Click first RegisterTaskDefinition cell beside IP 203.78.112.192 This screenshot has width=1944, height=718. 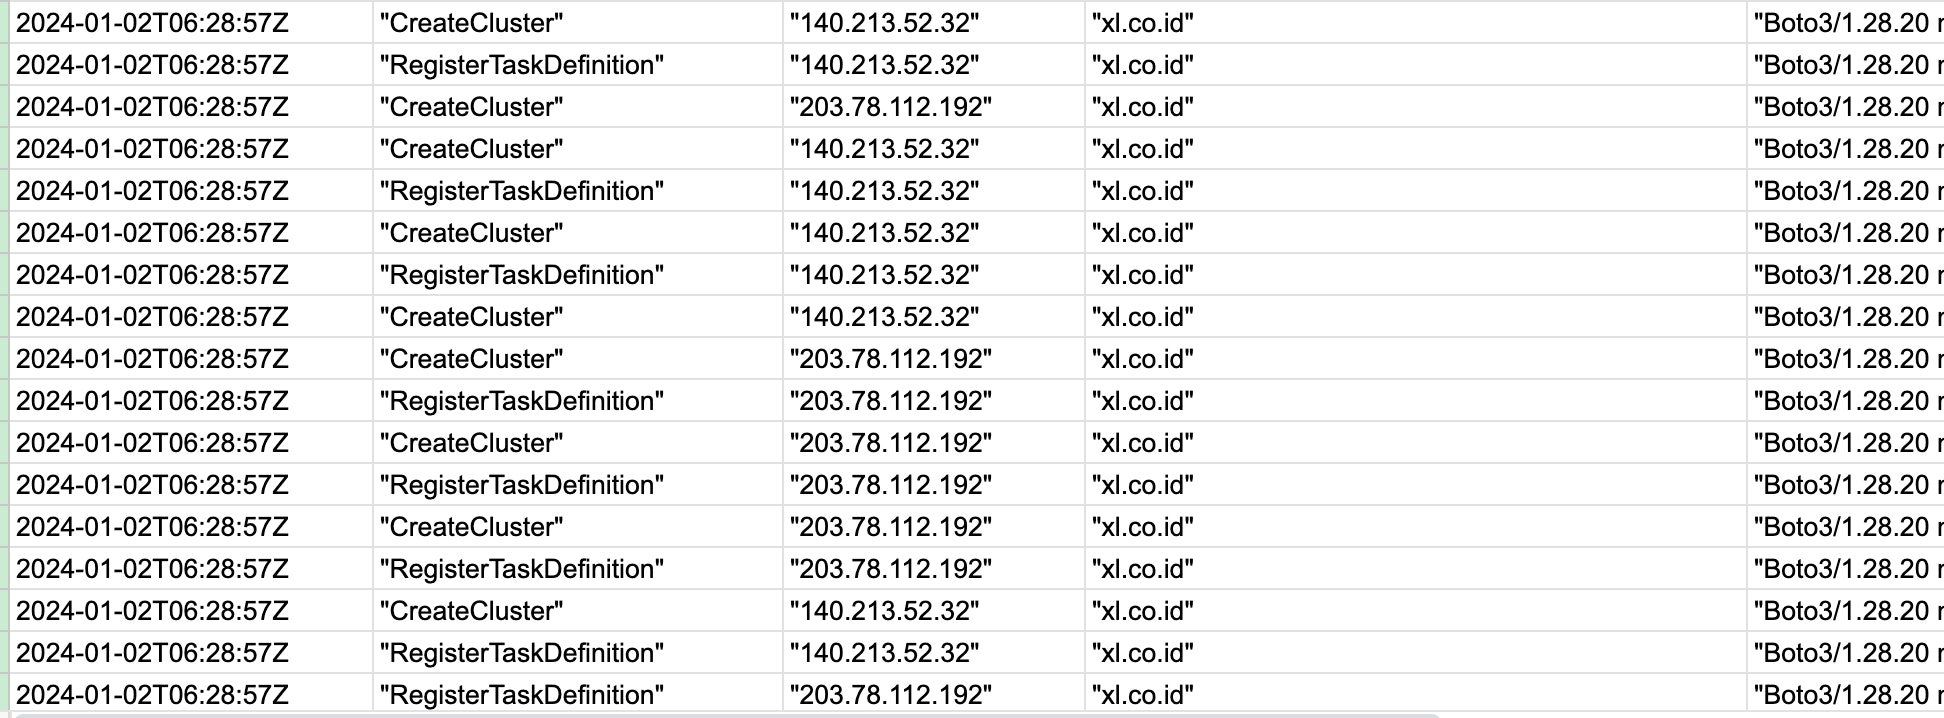pyautogui.click(x=521, y=401)
